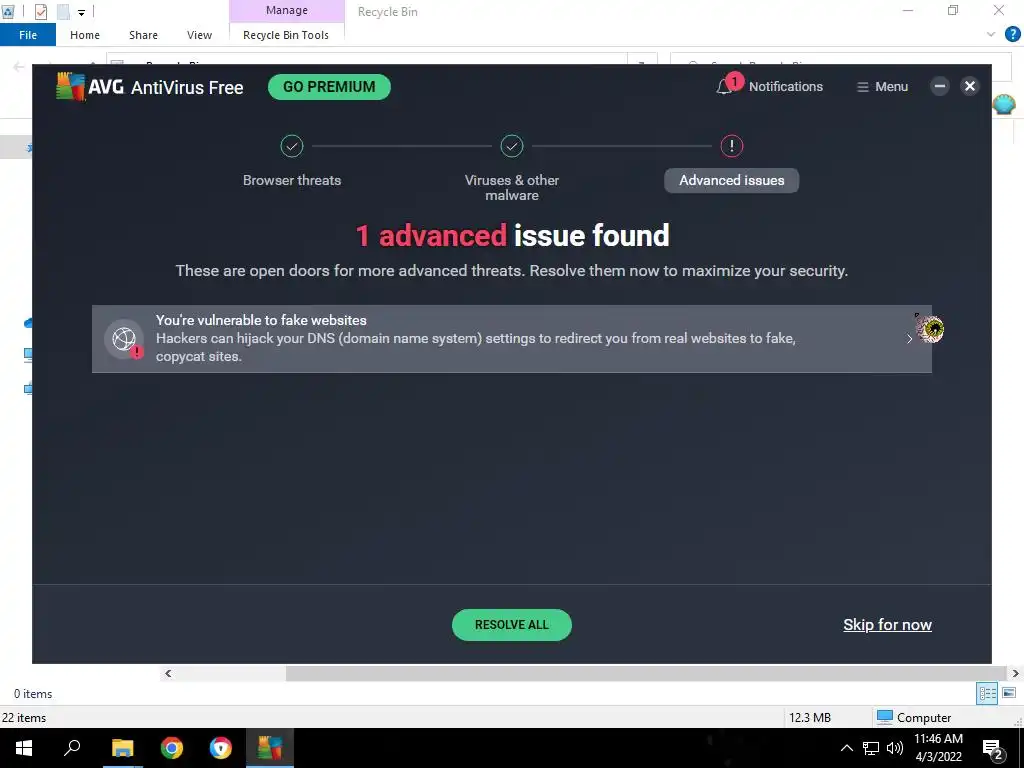Click the RESOLVE ALL button
Screen dimensions: 1024x768
[x=512, y=625]
